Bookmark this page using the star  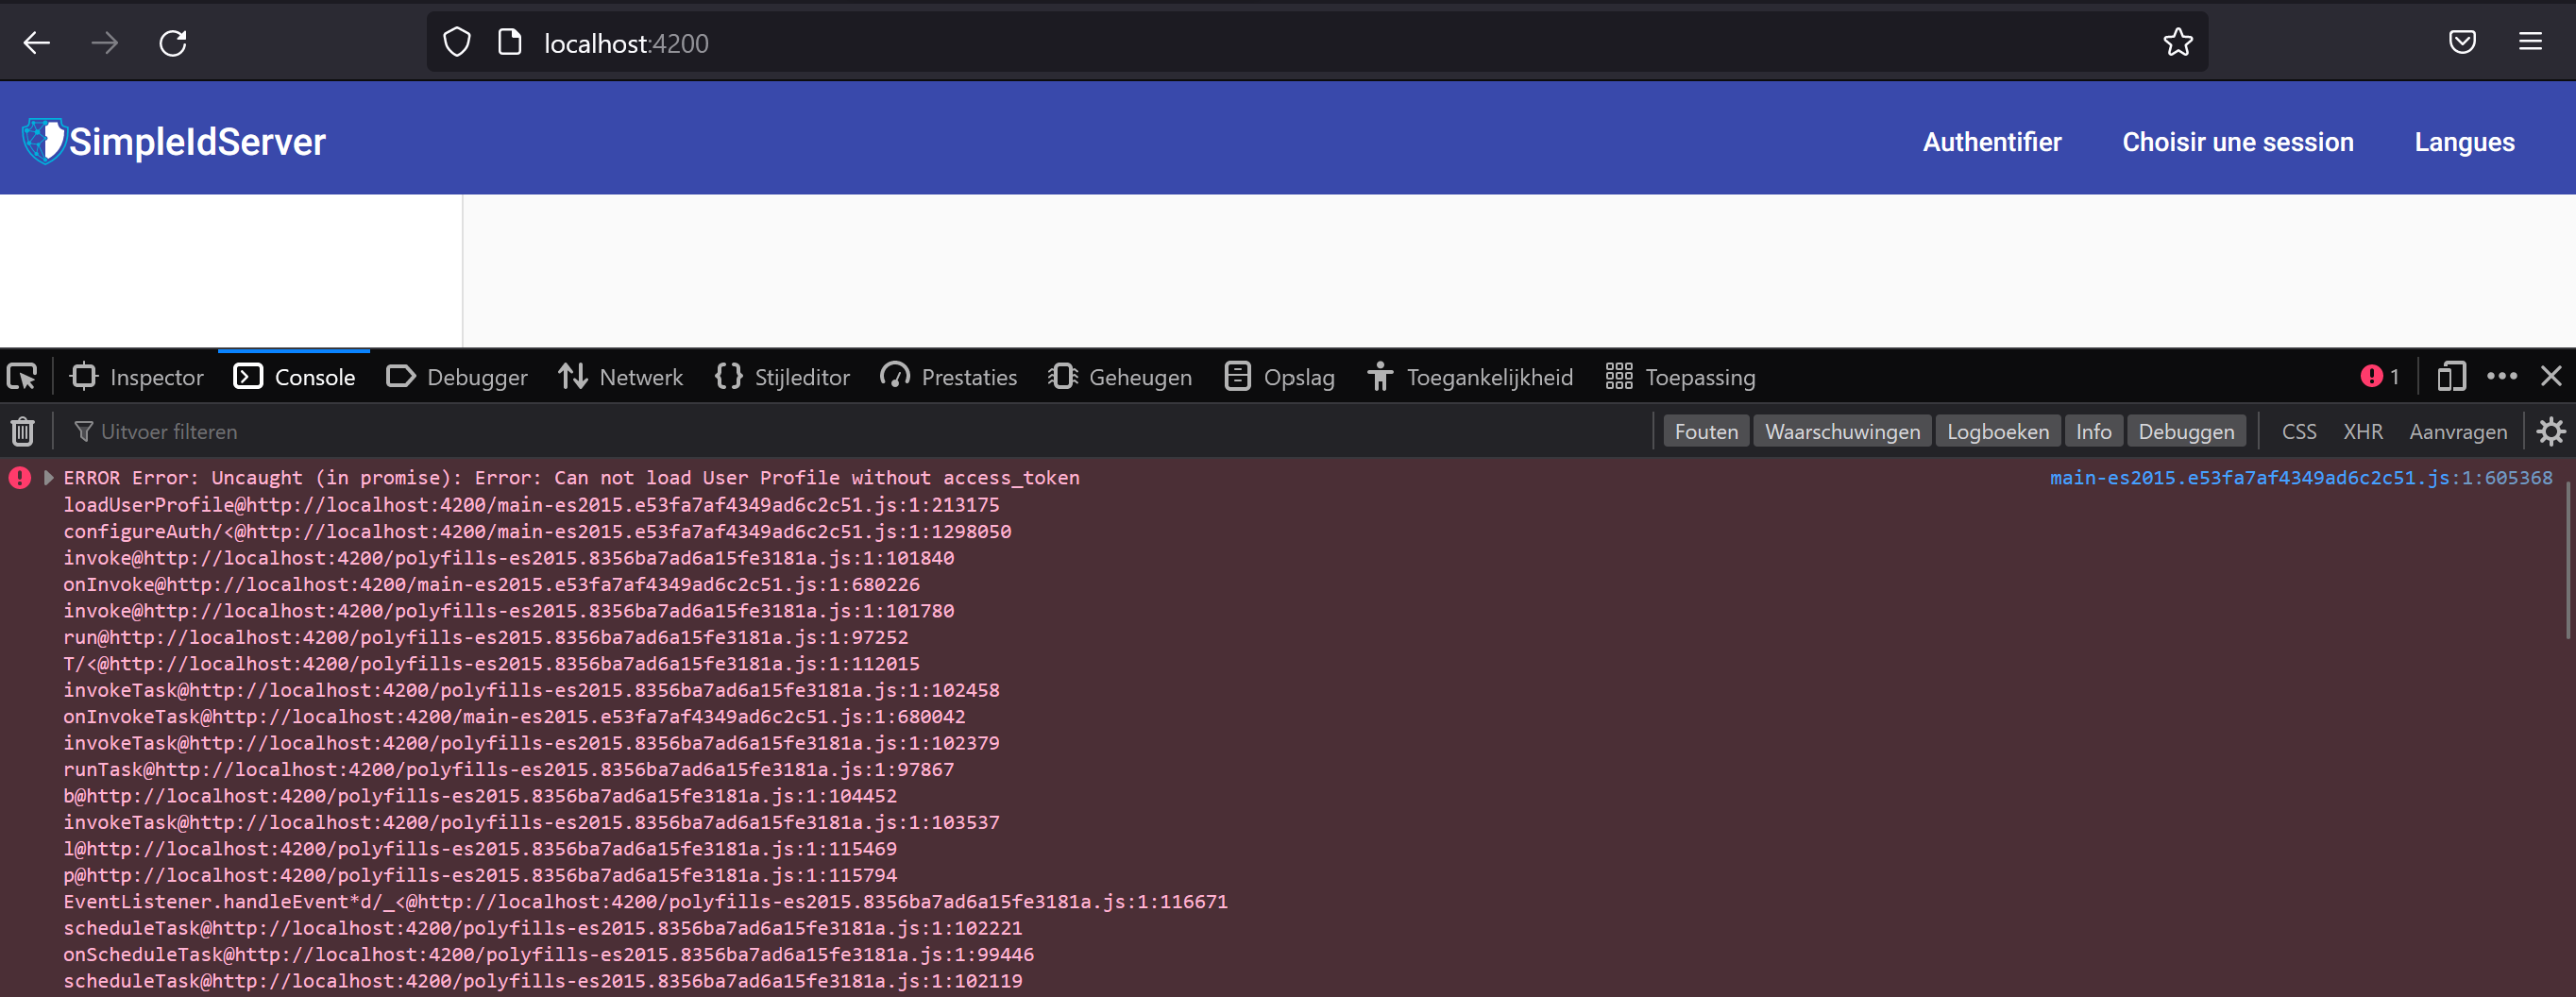point(2178,42)
